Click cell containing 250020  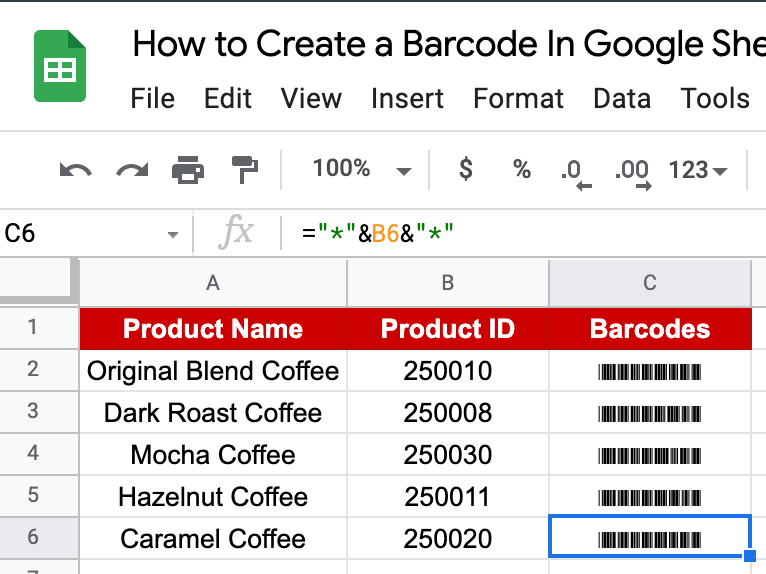click(448, 538)
